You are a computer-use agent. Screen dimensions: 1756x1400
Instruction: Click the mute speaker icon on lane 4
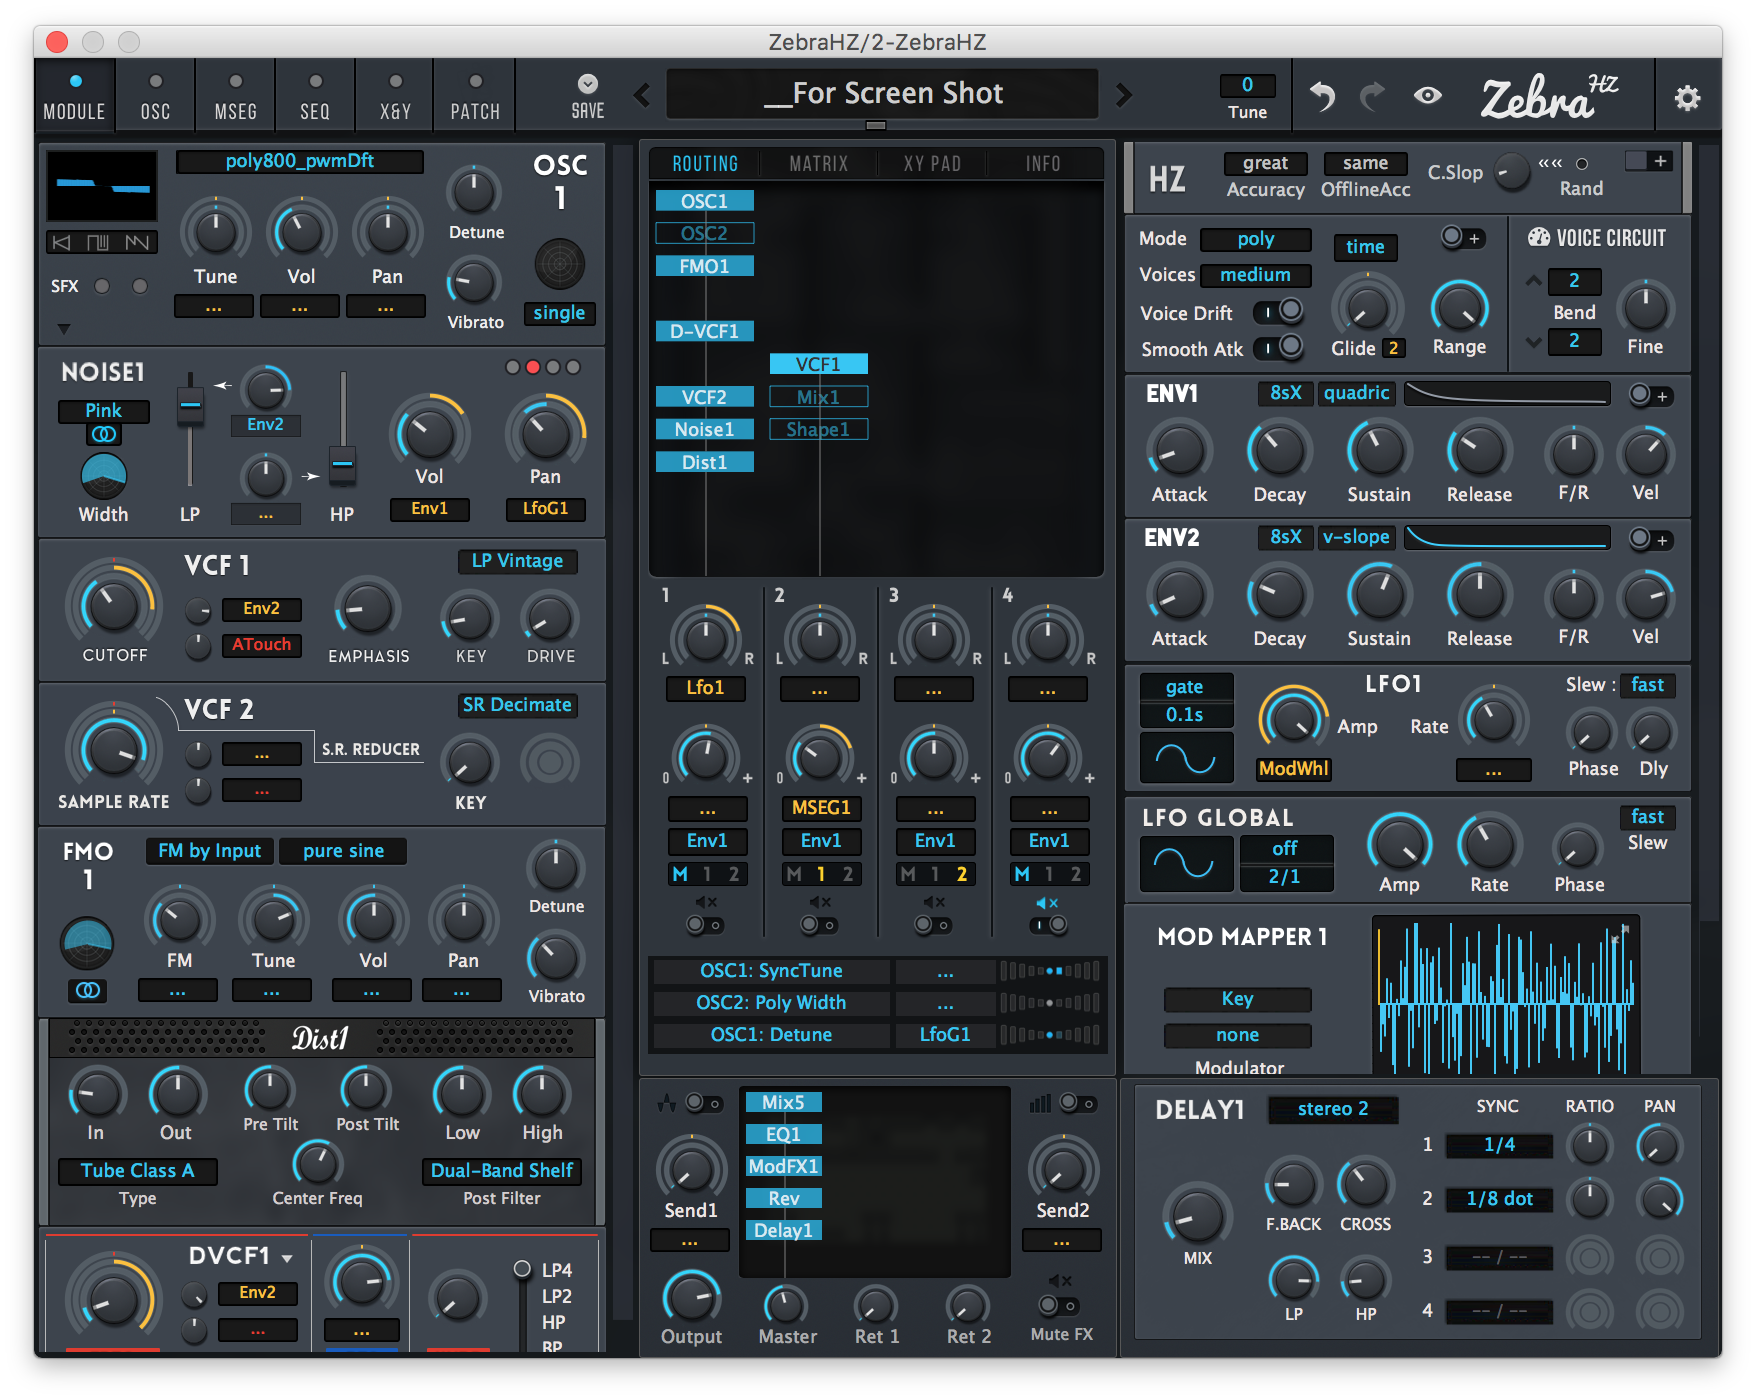click(1047, 903)
